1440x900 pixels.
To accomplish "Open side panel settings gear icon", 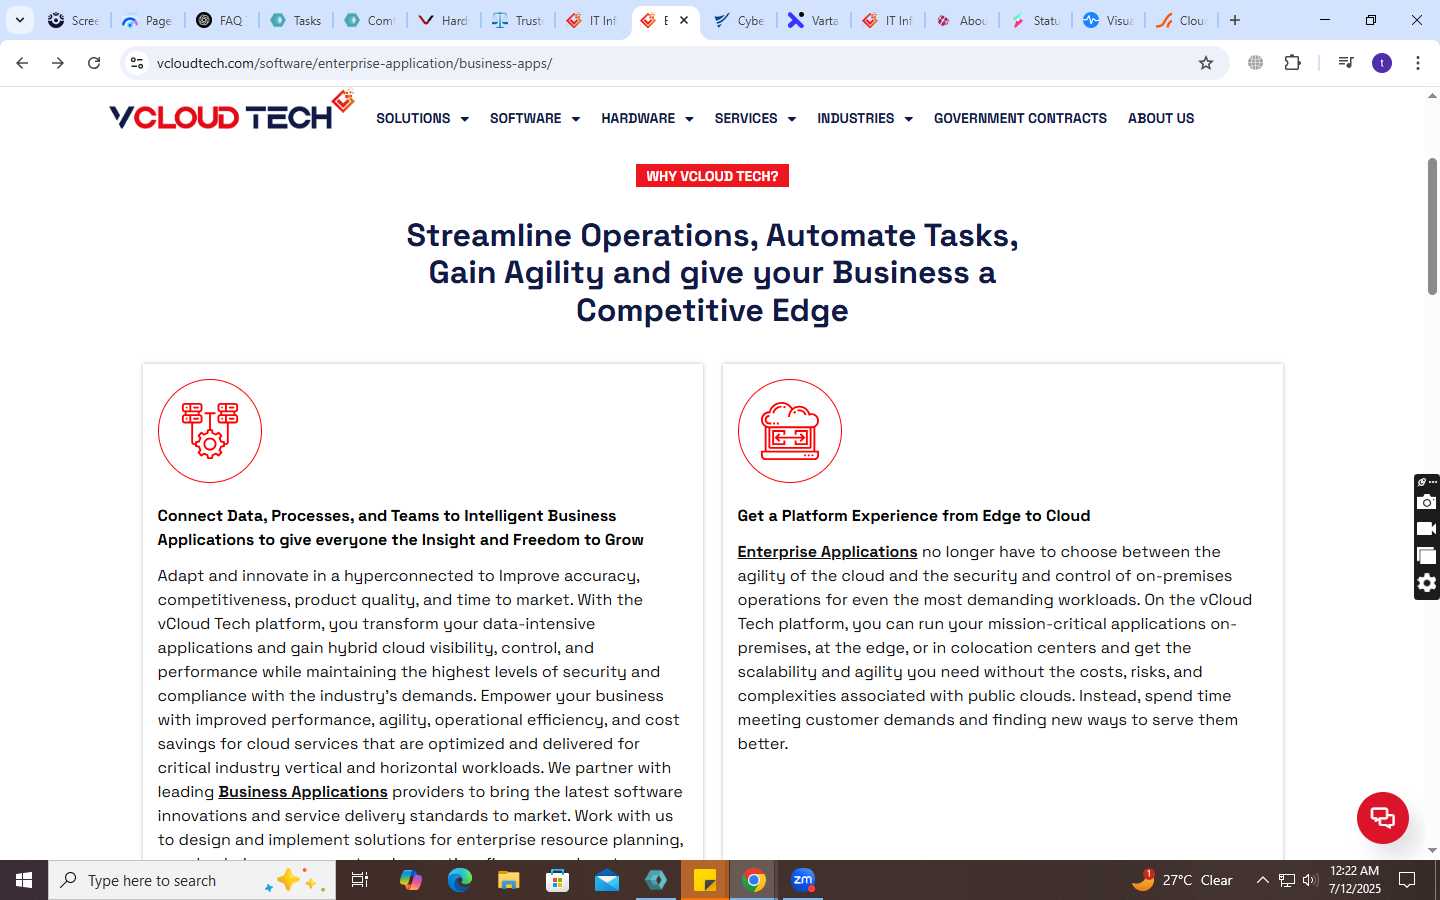I will point(1427,583).
